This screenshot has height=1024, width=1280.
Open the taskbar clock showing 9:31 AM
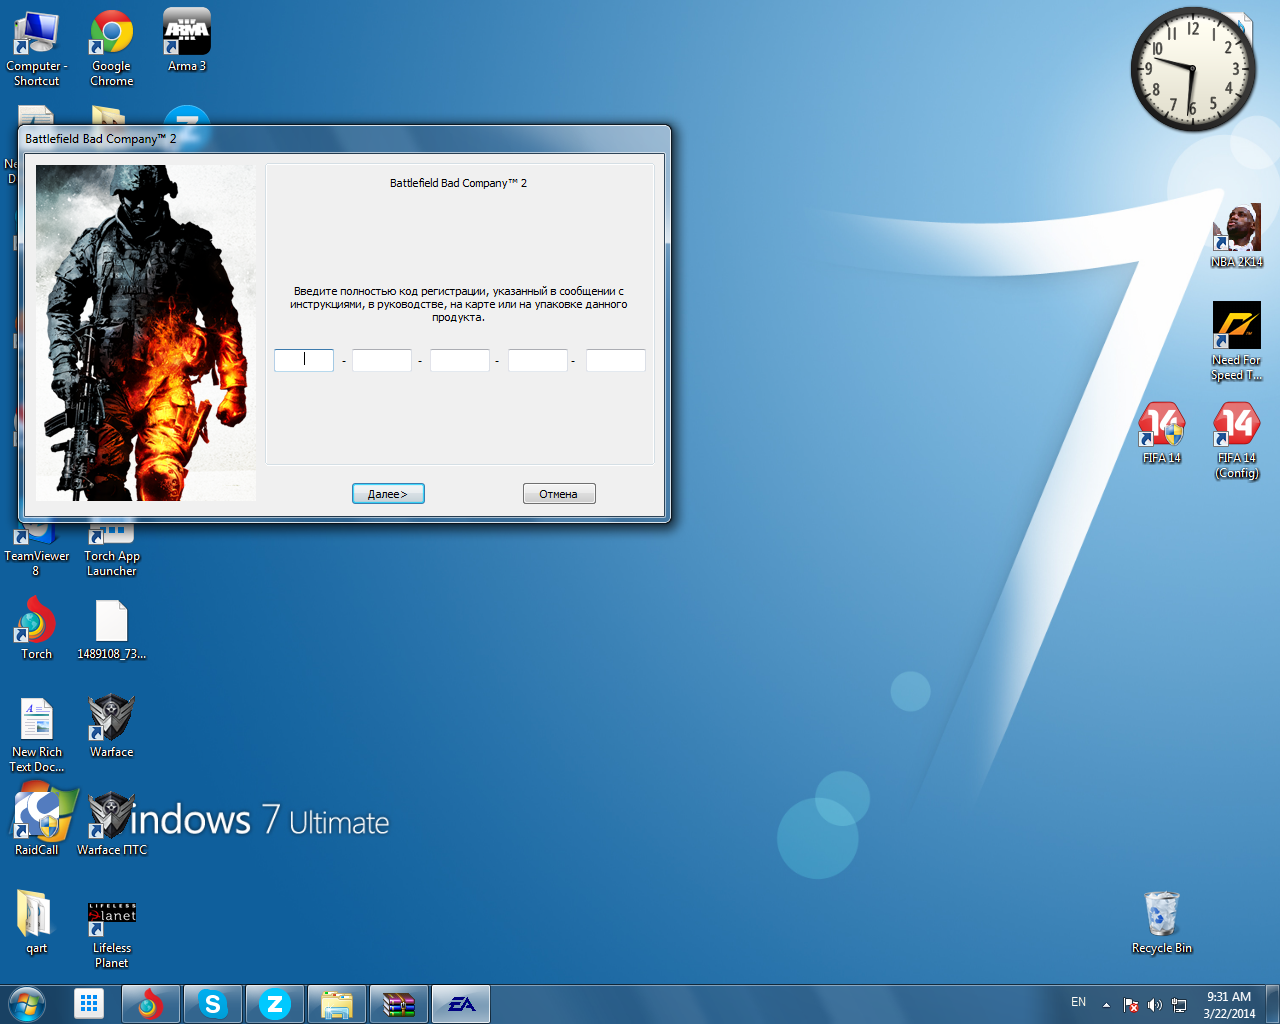1229,1004
